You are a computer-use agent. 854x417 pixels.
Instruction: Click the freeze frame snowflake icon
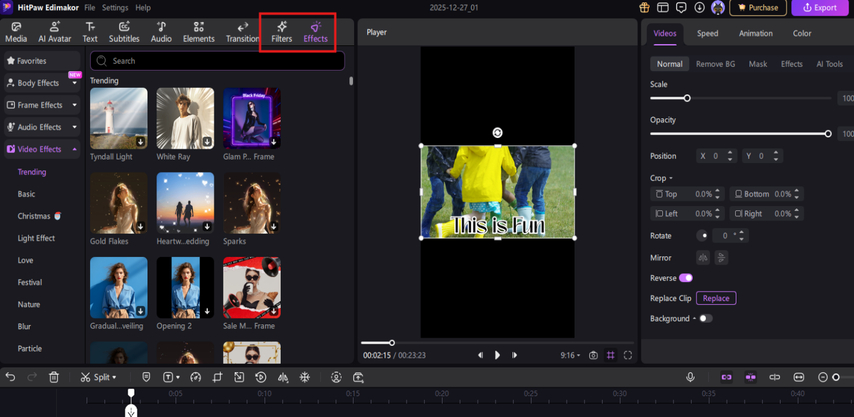(x=304, y=377)
